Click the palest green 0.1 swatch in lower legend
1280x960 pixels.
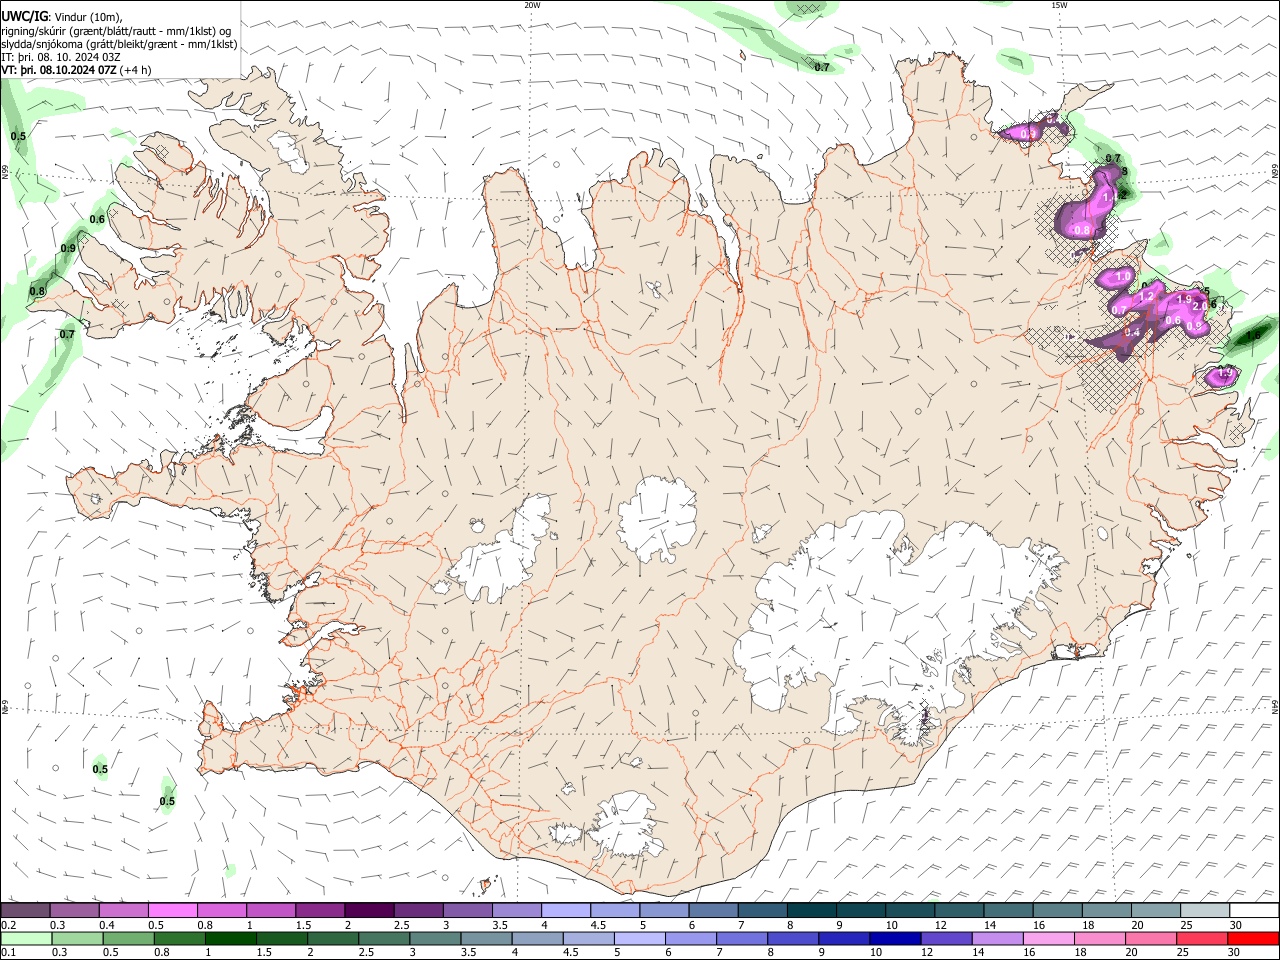(x=25, y=938)
